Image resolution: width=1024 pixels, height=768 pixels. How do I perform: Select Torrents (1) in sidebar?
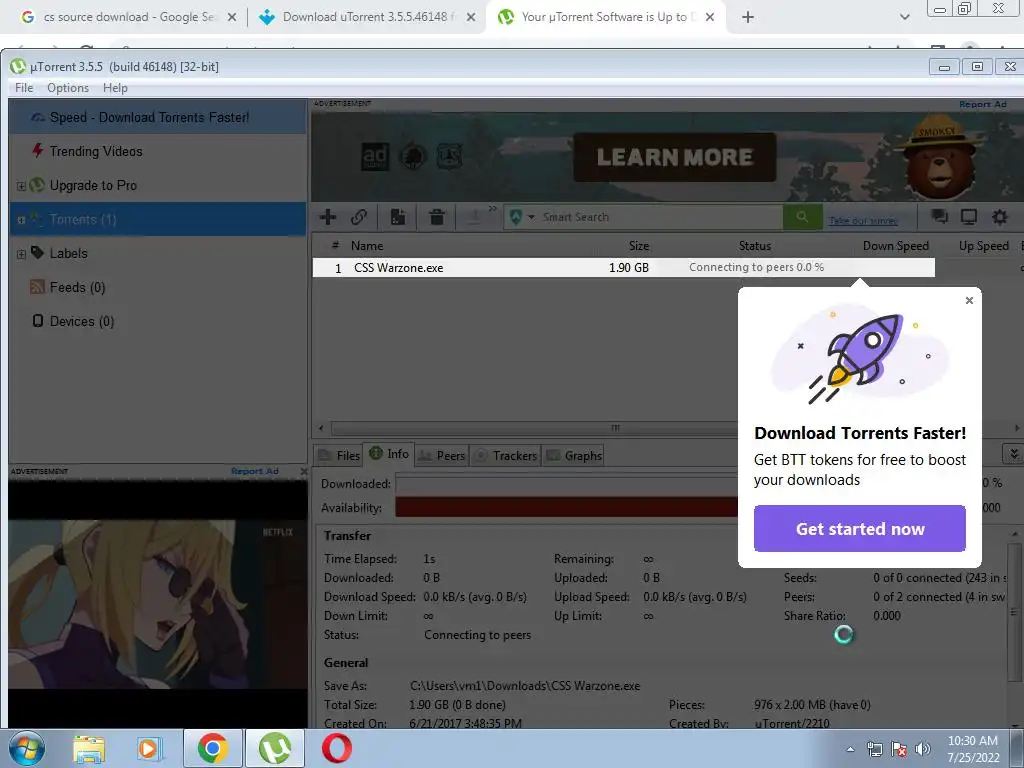(x=157, y=219)
